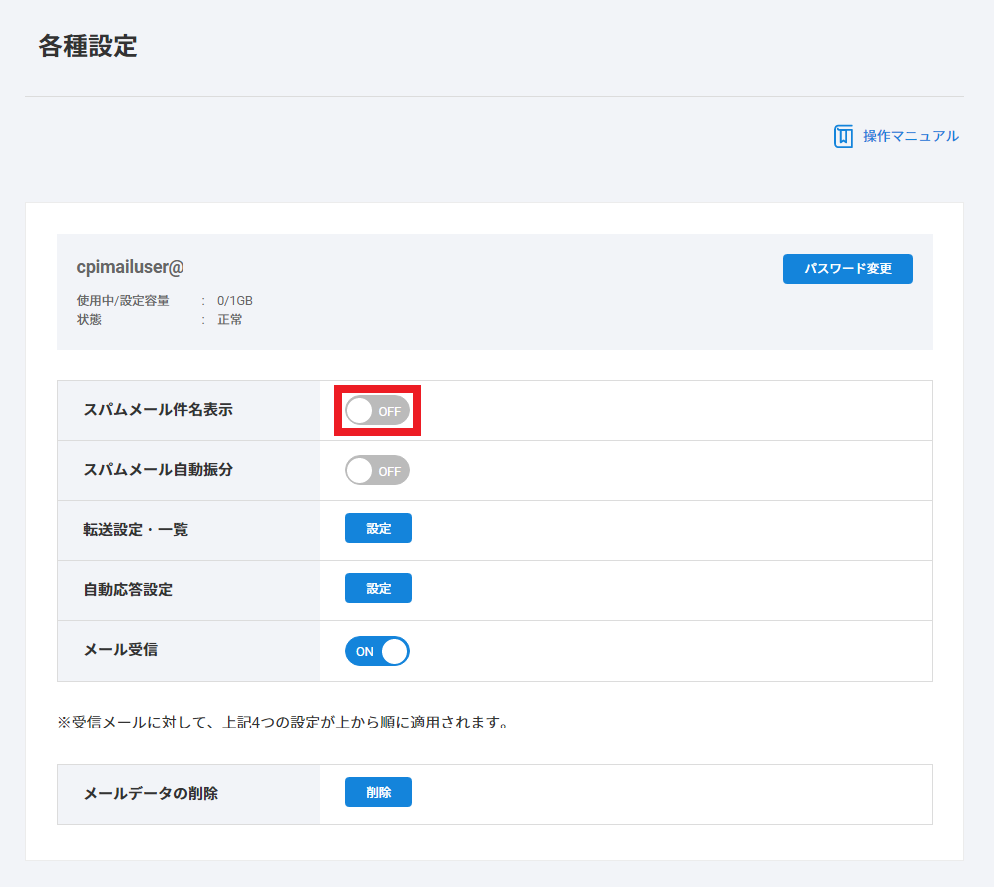
Task: Click the スパムメール件名表示 row label
Action: 158,410
